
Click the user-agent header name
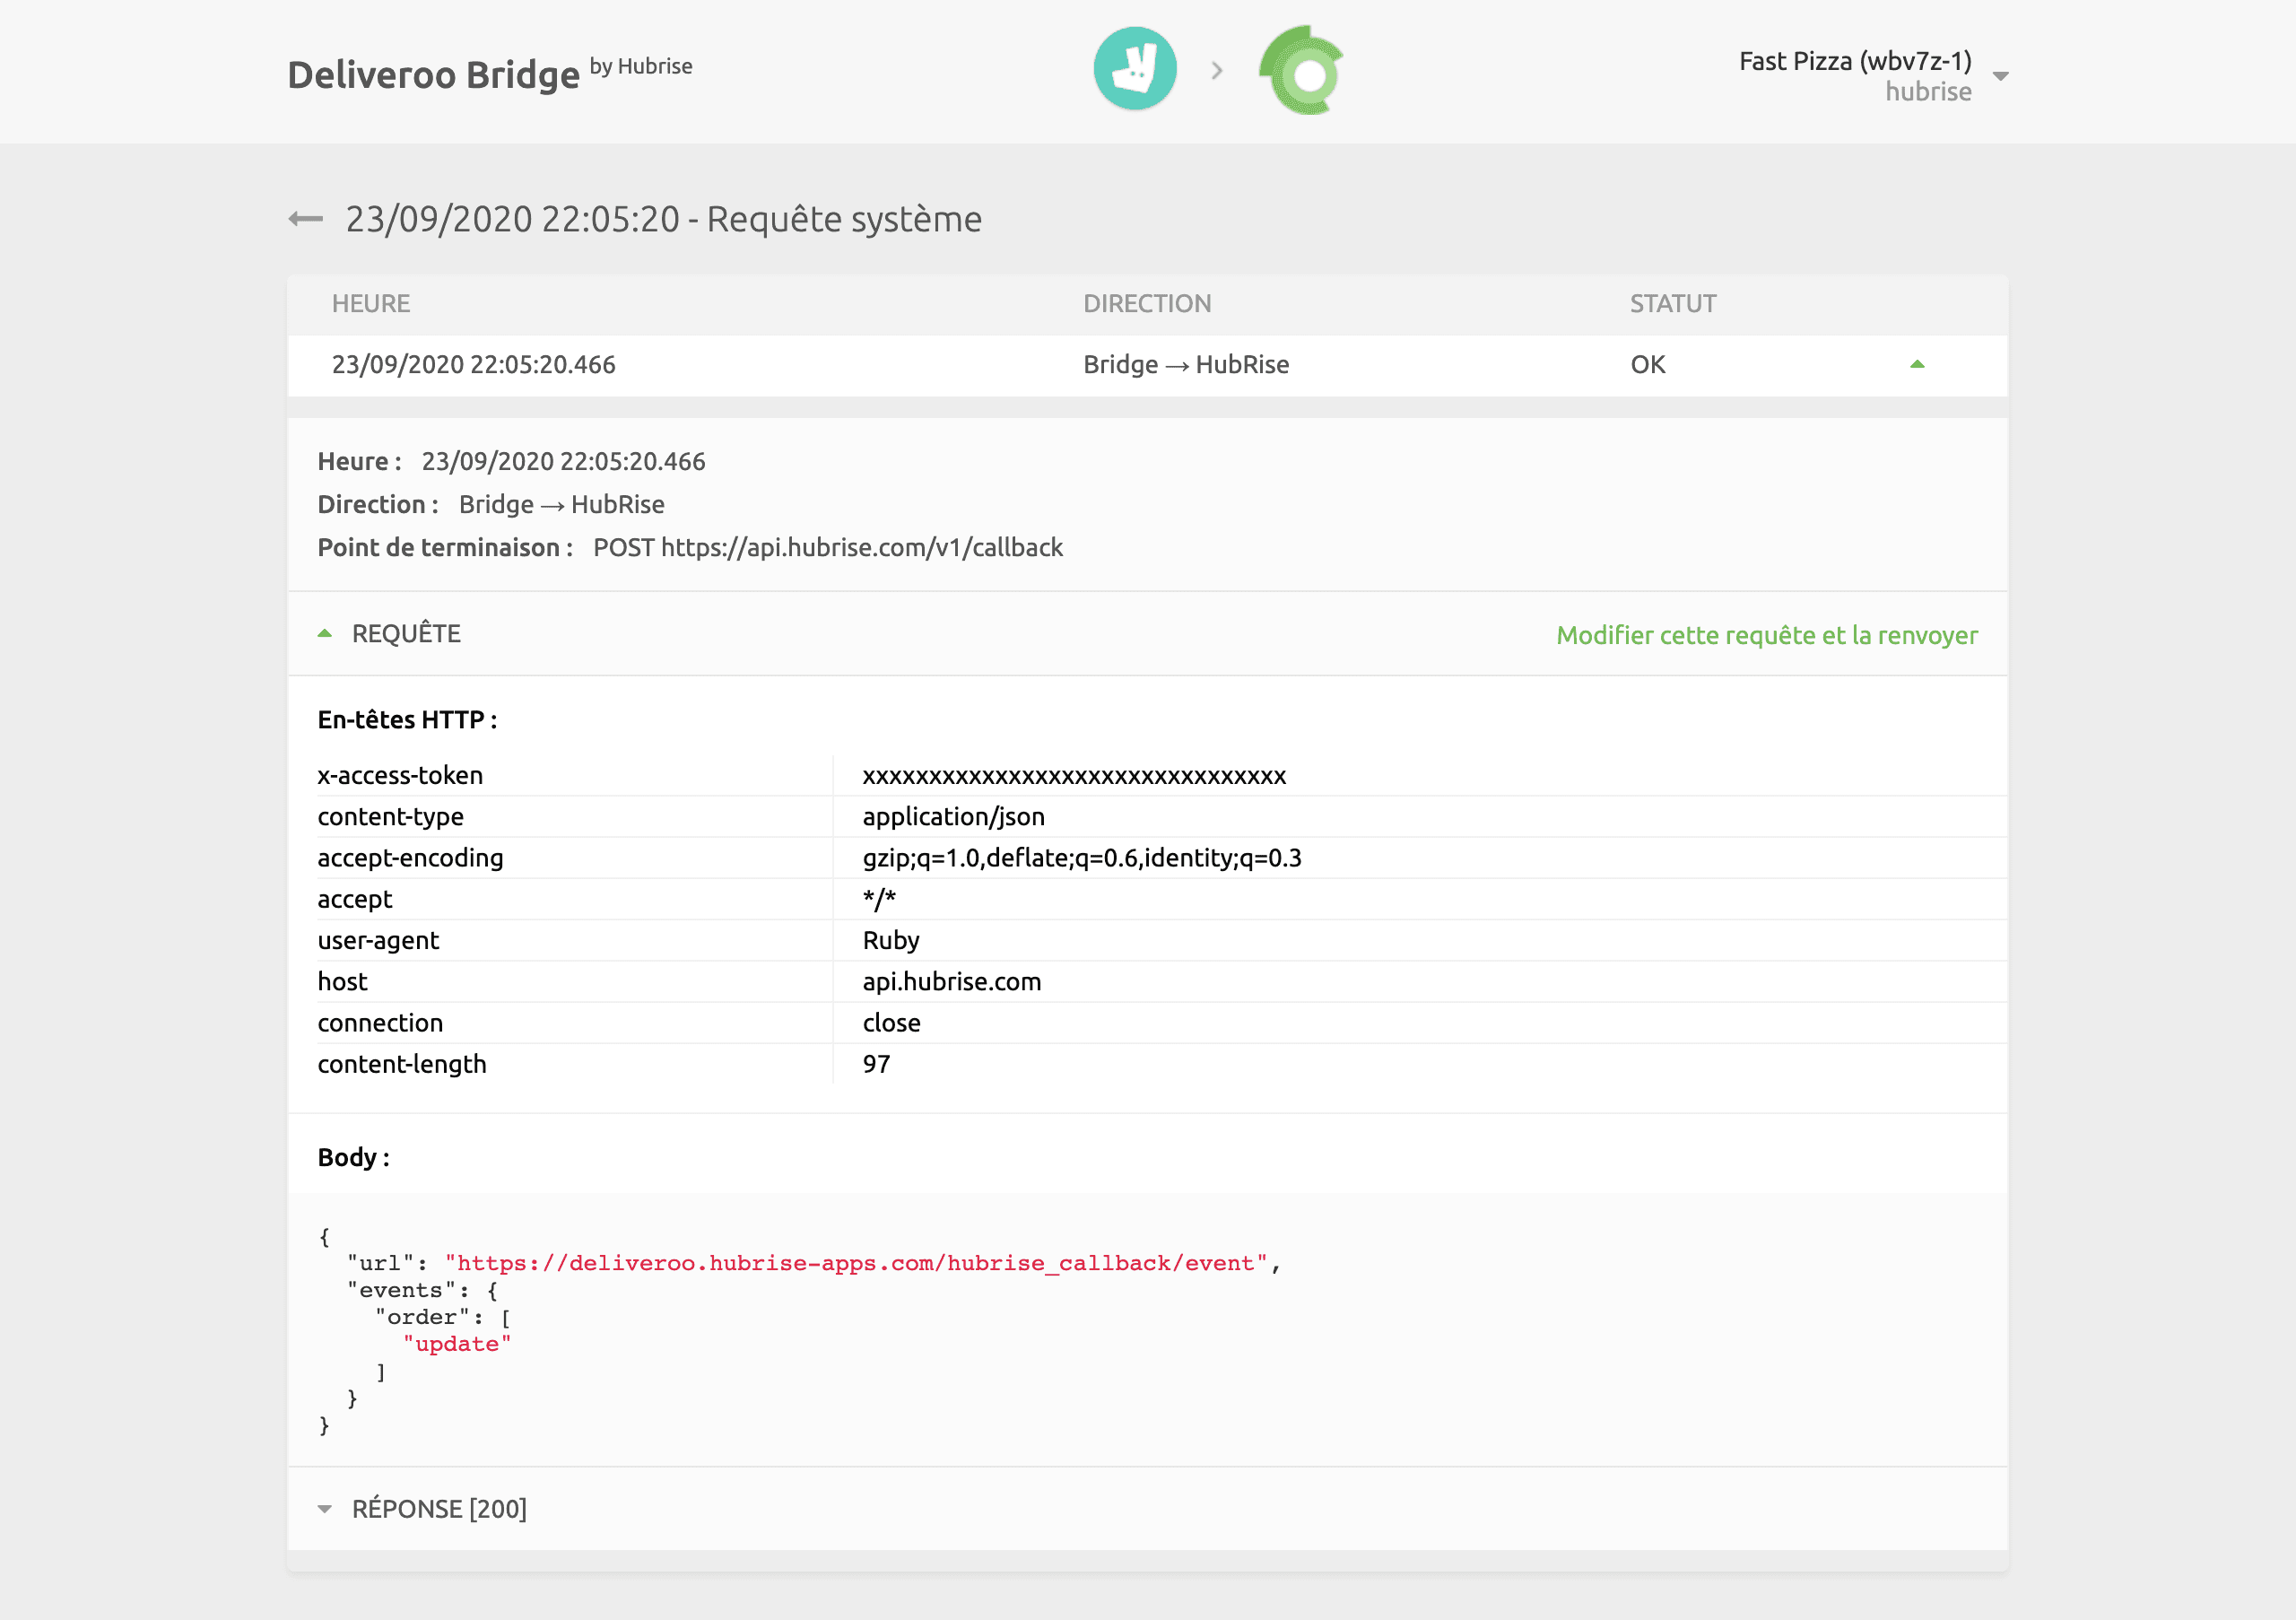(378, 941)
